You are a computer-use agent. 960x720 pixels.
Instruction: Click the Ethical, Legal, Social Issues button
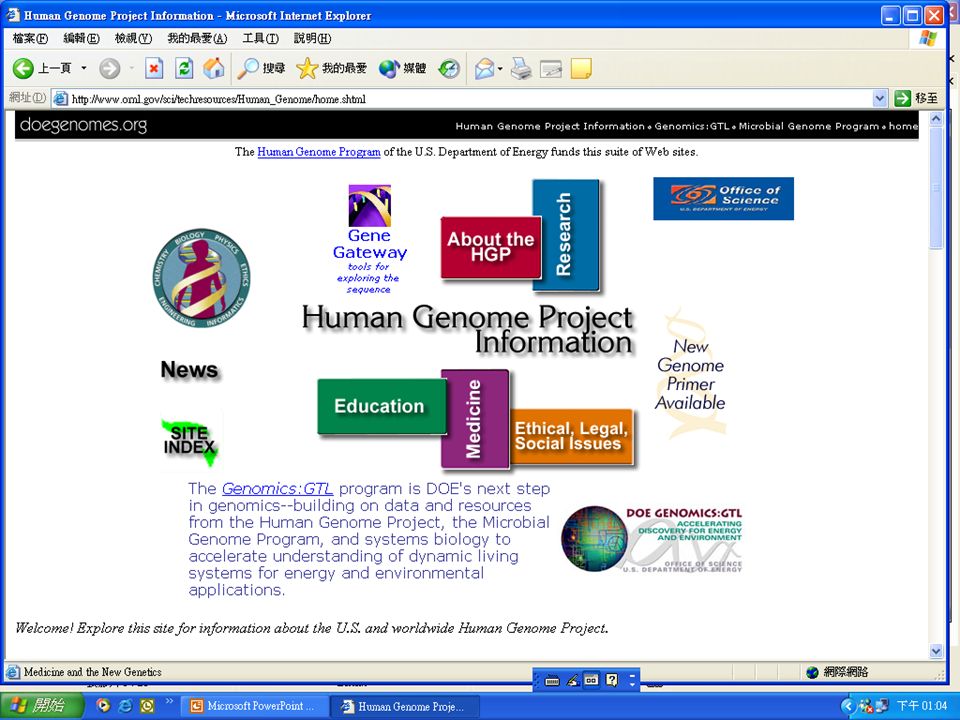tap(571, 436)
